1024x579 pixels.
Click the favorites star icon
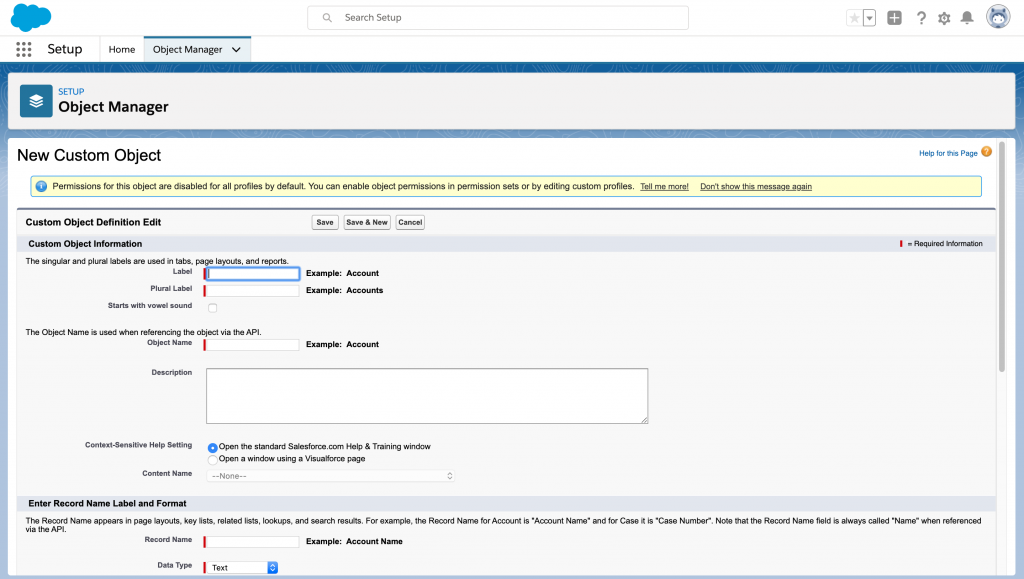(854, 18)
